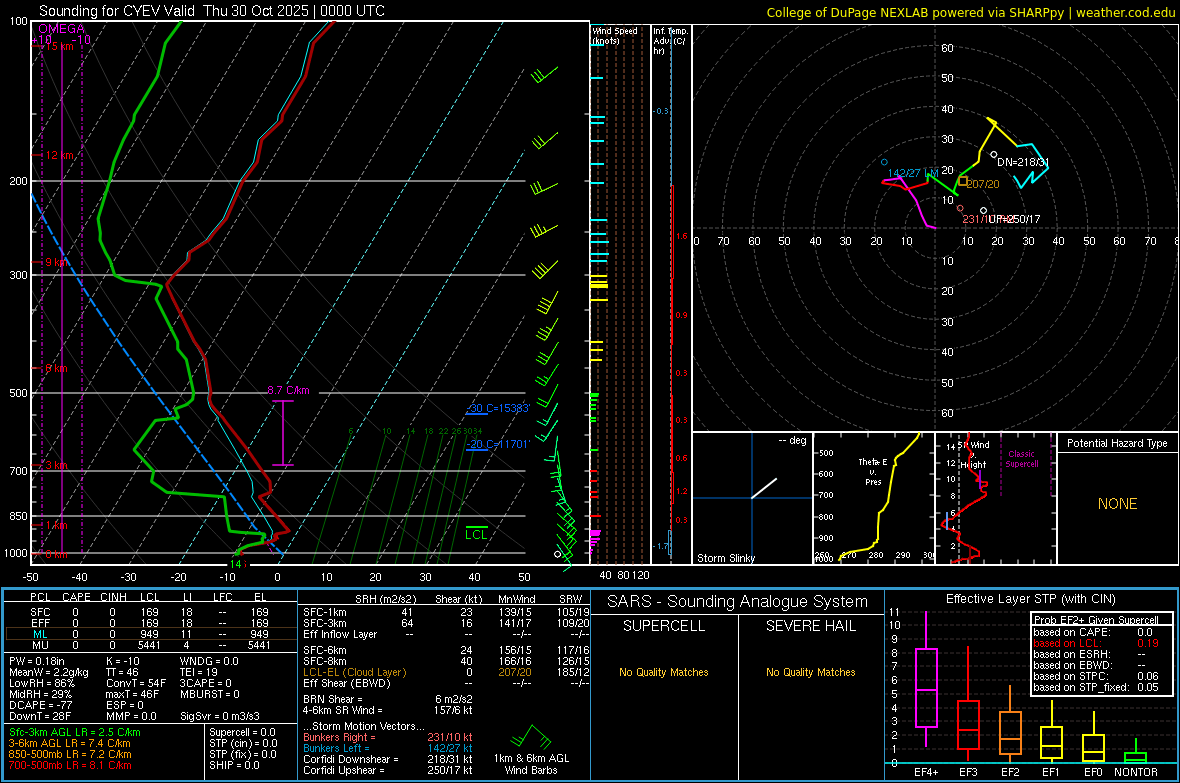The image size is (1180, 783).
Task: Click the CAPE column header
Action: pyautogui.click(x=76, y=597)
